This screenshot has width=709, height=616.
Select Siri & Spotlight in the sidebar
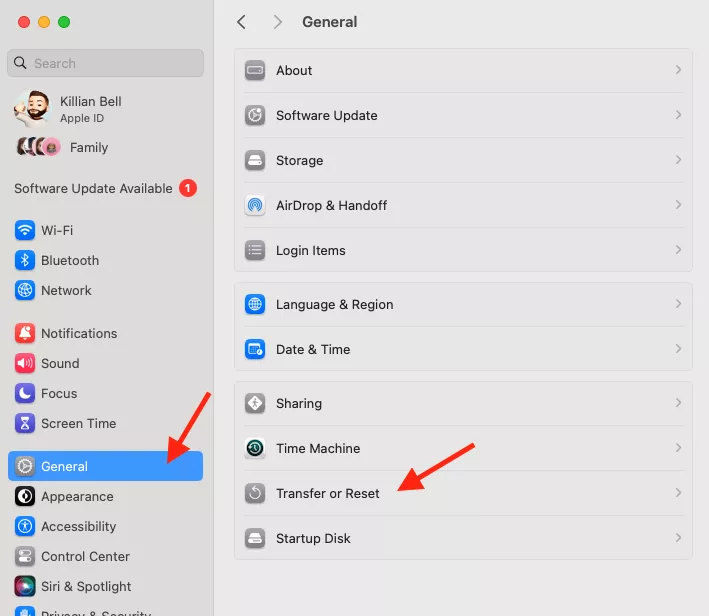pyautogui.click(x=105, y=586)
